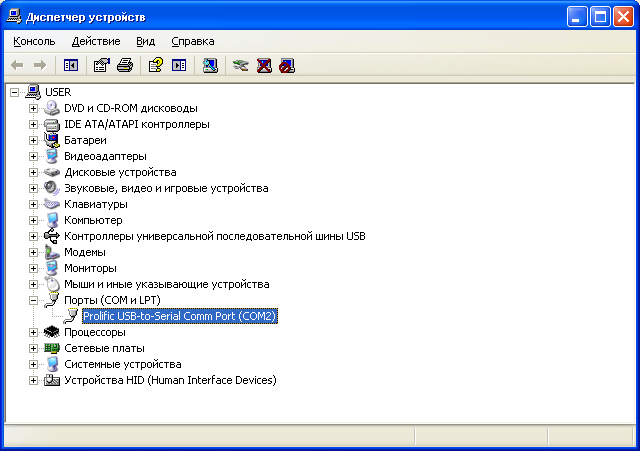Expand Звуковые, видео и игровые устройства

point(33,188)
